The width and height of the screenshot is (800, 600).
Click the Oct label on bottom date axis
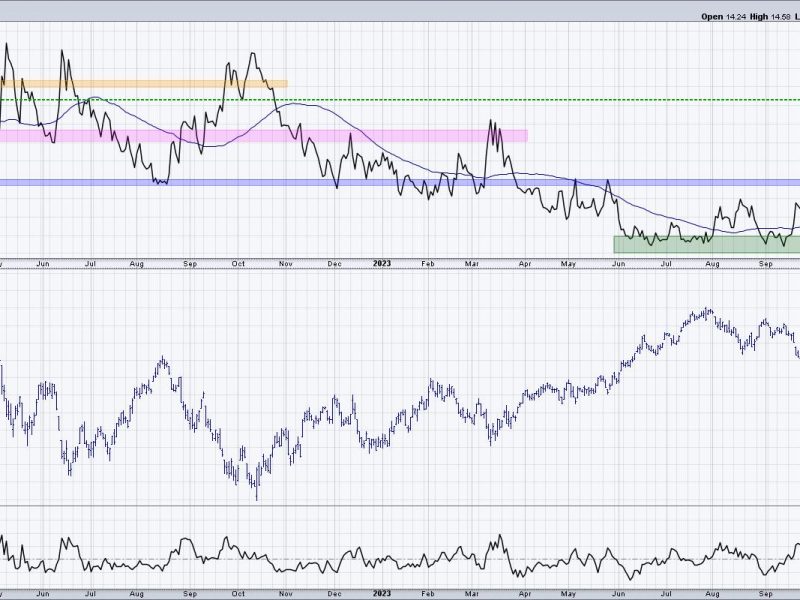(x=238, y=594)
